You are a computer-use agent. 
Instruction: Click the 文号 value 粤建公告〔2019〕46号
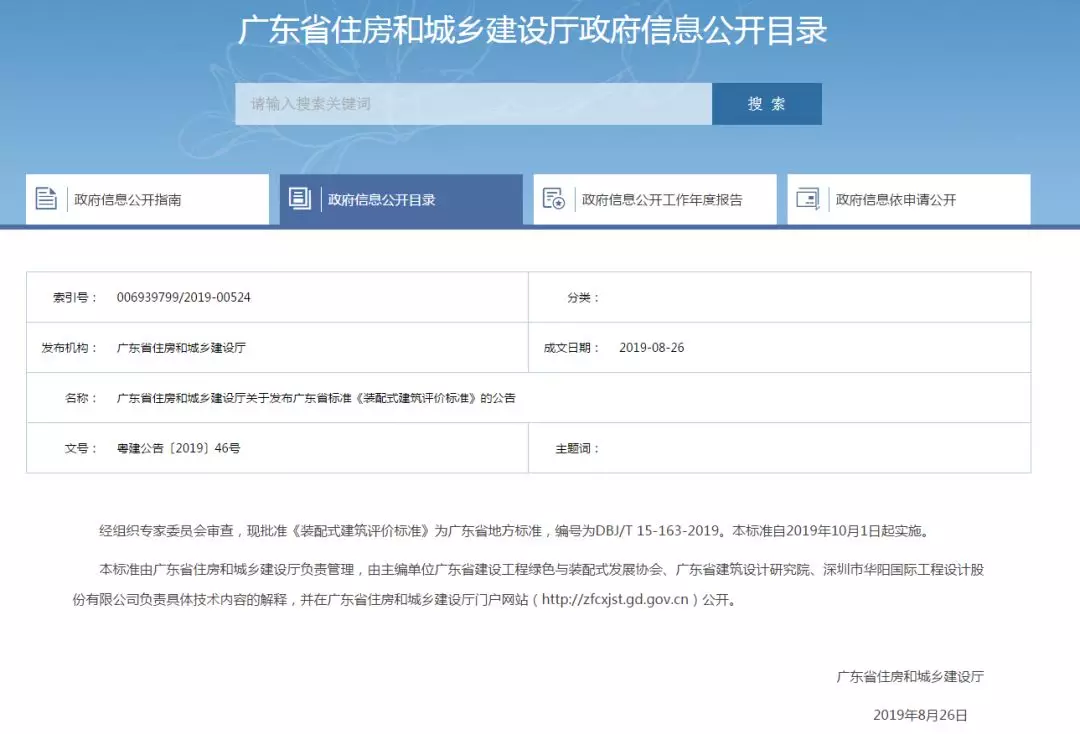tap(178, 448)
